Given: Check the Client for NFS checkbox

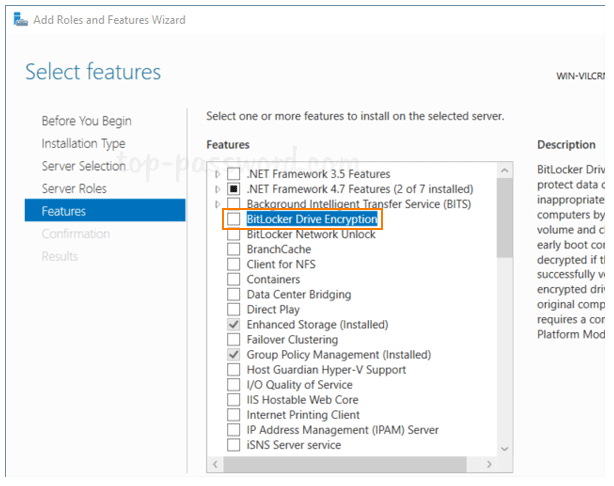Looking at the screenshot, I should tap(233, 264).
